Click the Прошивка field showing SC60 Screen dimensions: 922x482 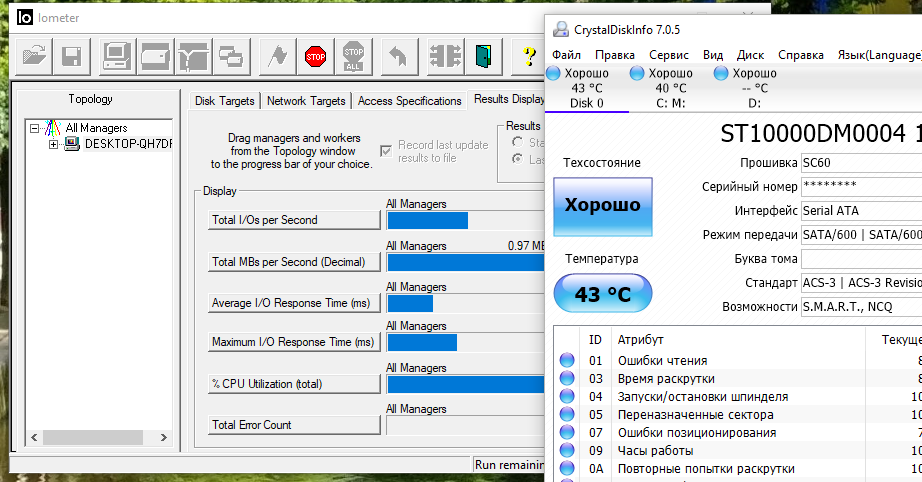coord(861,163)
